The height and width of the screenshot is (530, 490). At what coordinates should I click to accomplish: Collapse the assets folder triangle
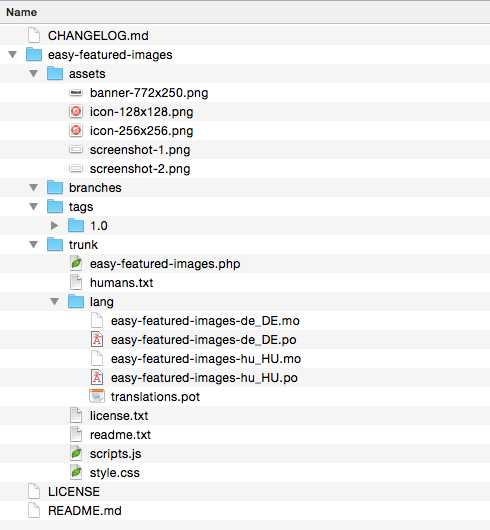pyautogui.click(x=33, y=73)
